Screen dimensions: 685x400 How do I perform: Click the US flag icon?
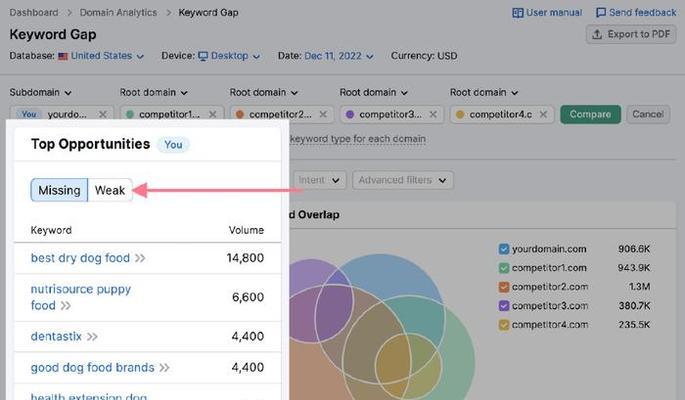(63, 56)
